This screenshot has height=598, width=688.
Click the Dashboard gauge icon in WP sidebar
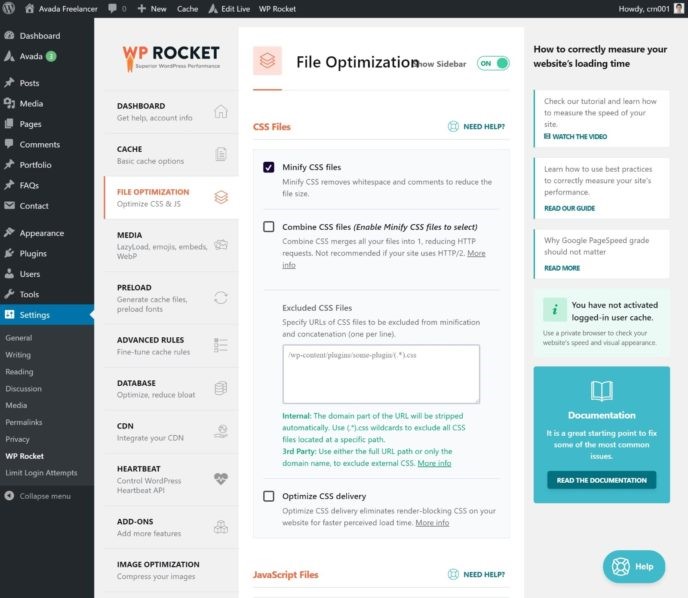pyautogui.click(x=9, y=36)
